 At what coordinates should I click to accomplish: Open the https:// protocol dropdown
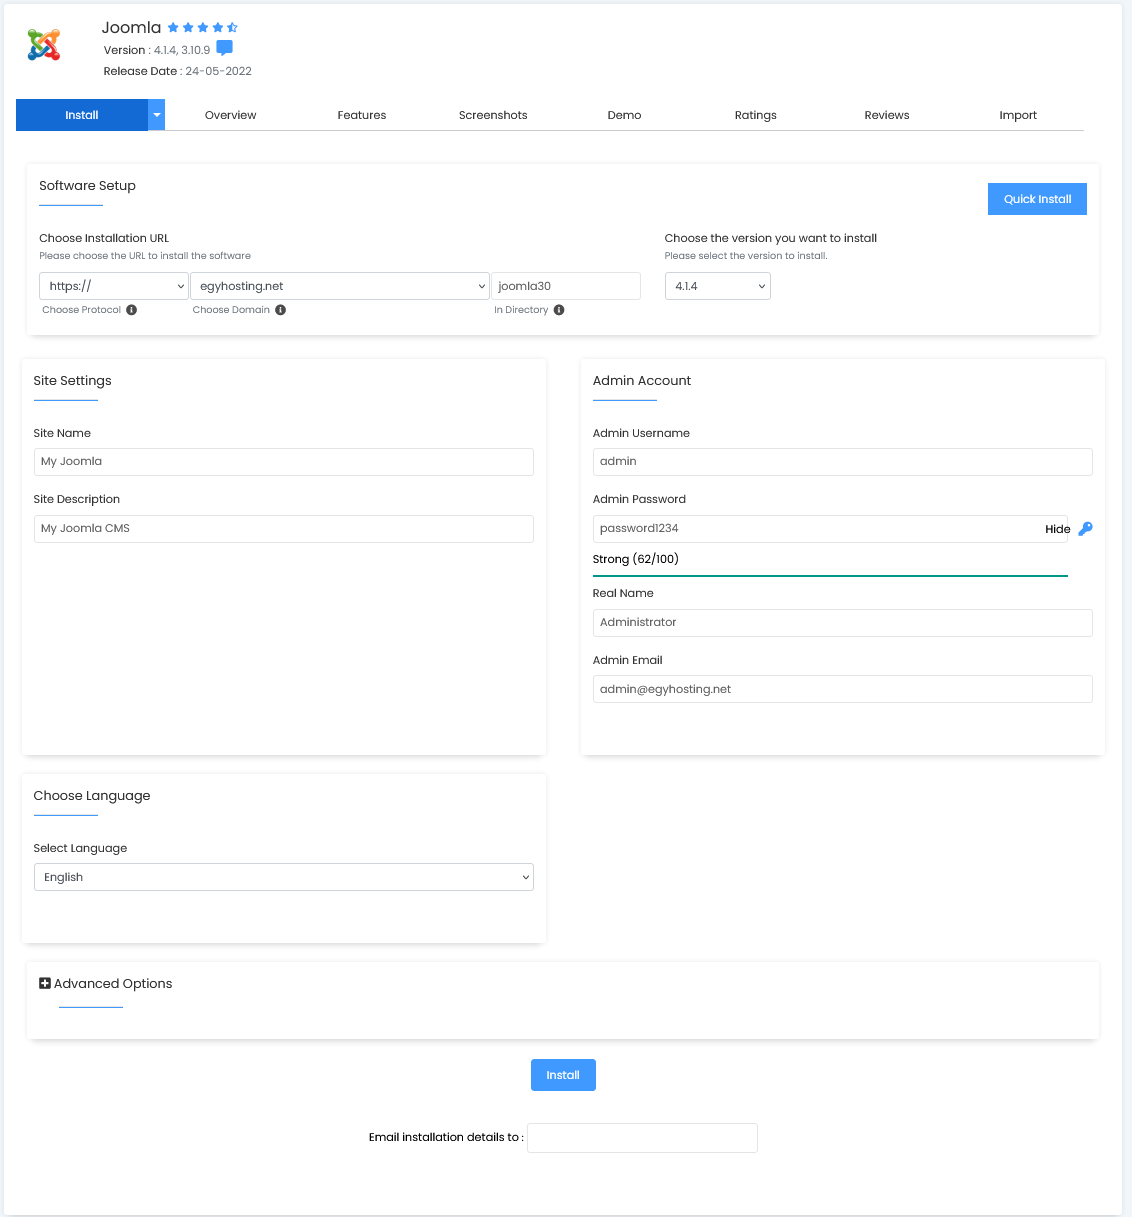(114, 286)
